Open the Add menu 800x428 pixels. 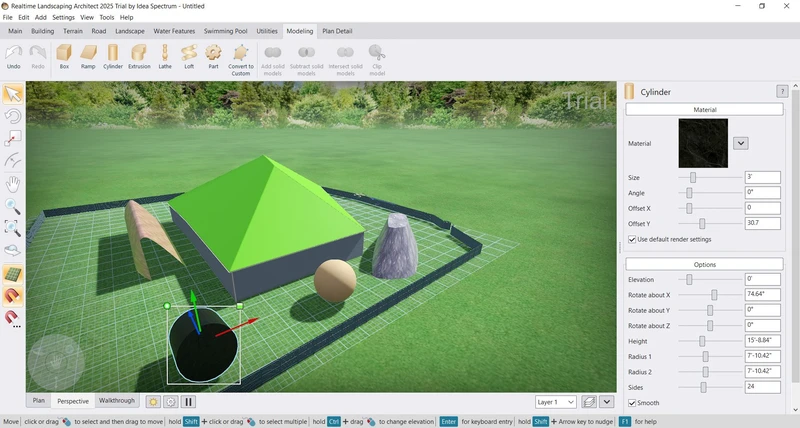coord(41,17)
